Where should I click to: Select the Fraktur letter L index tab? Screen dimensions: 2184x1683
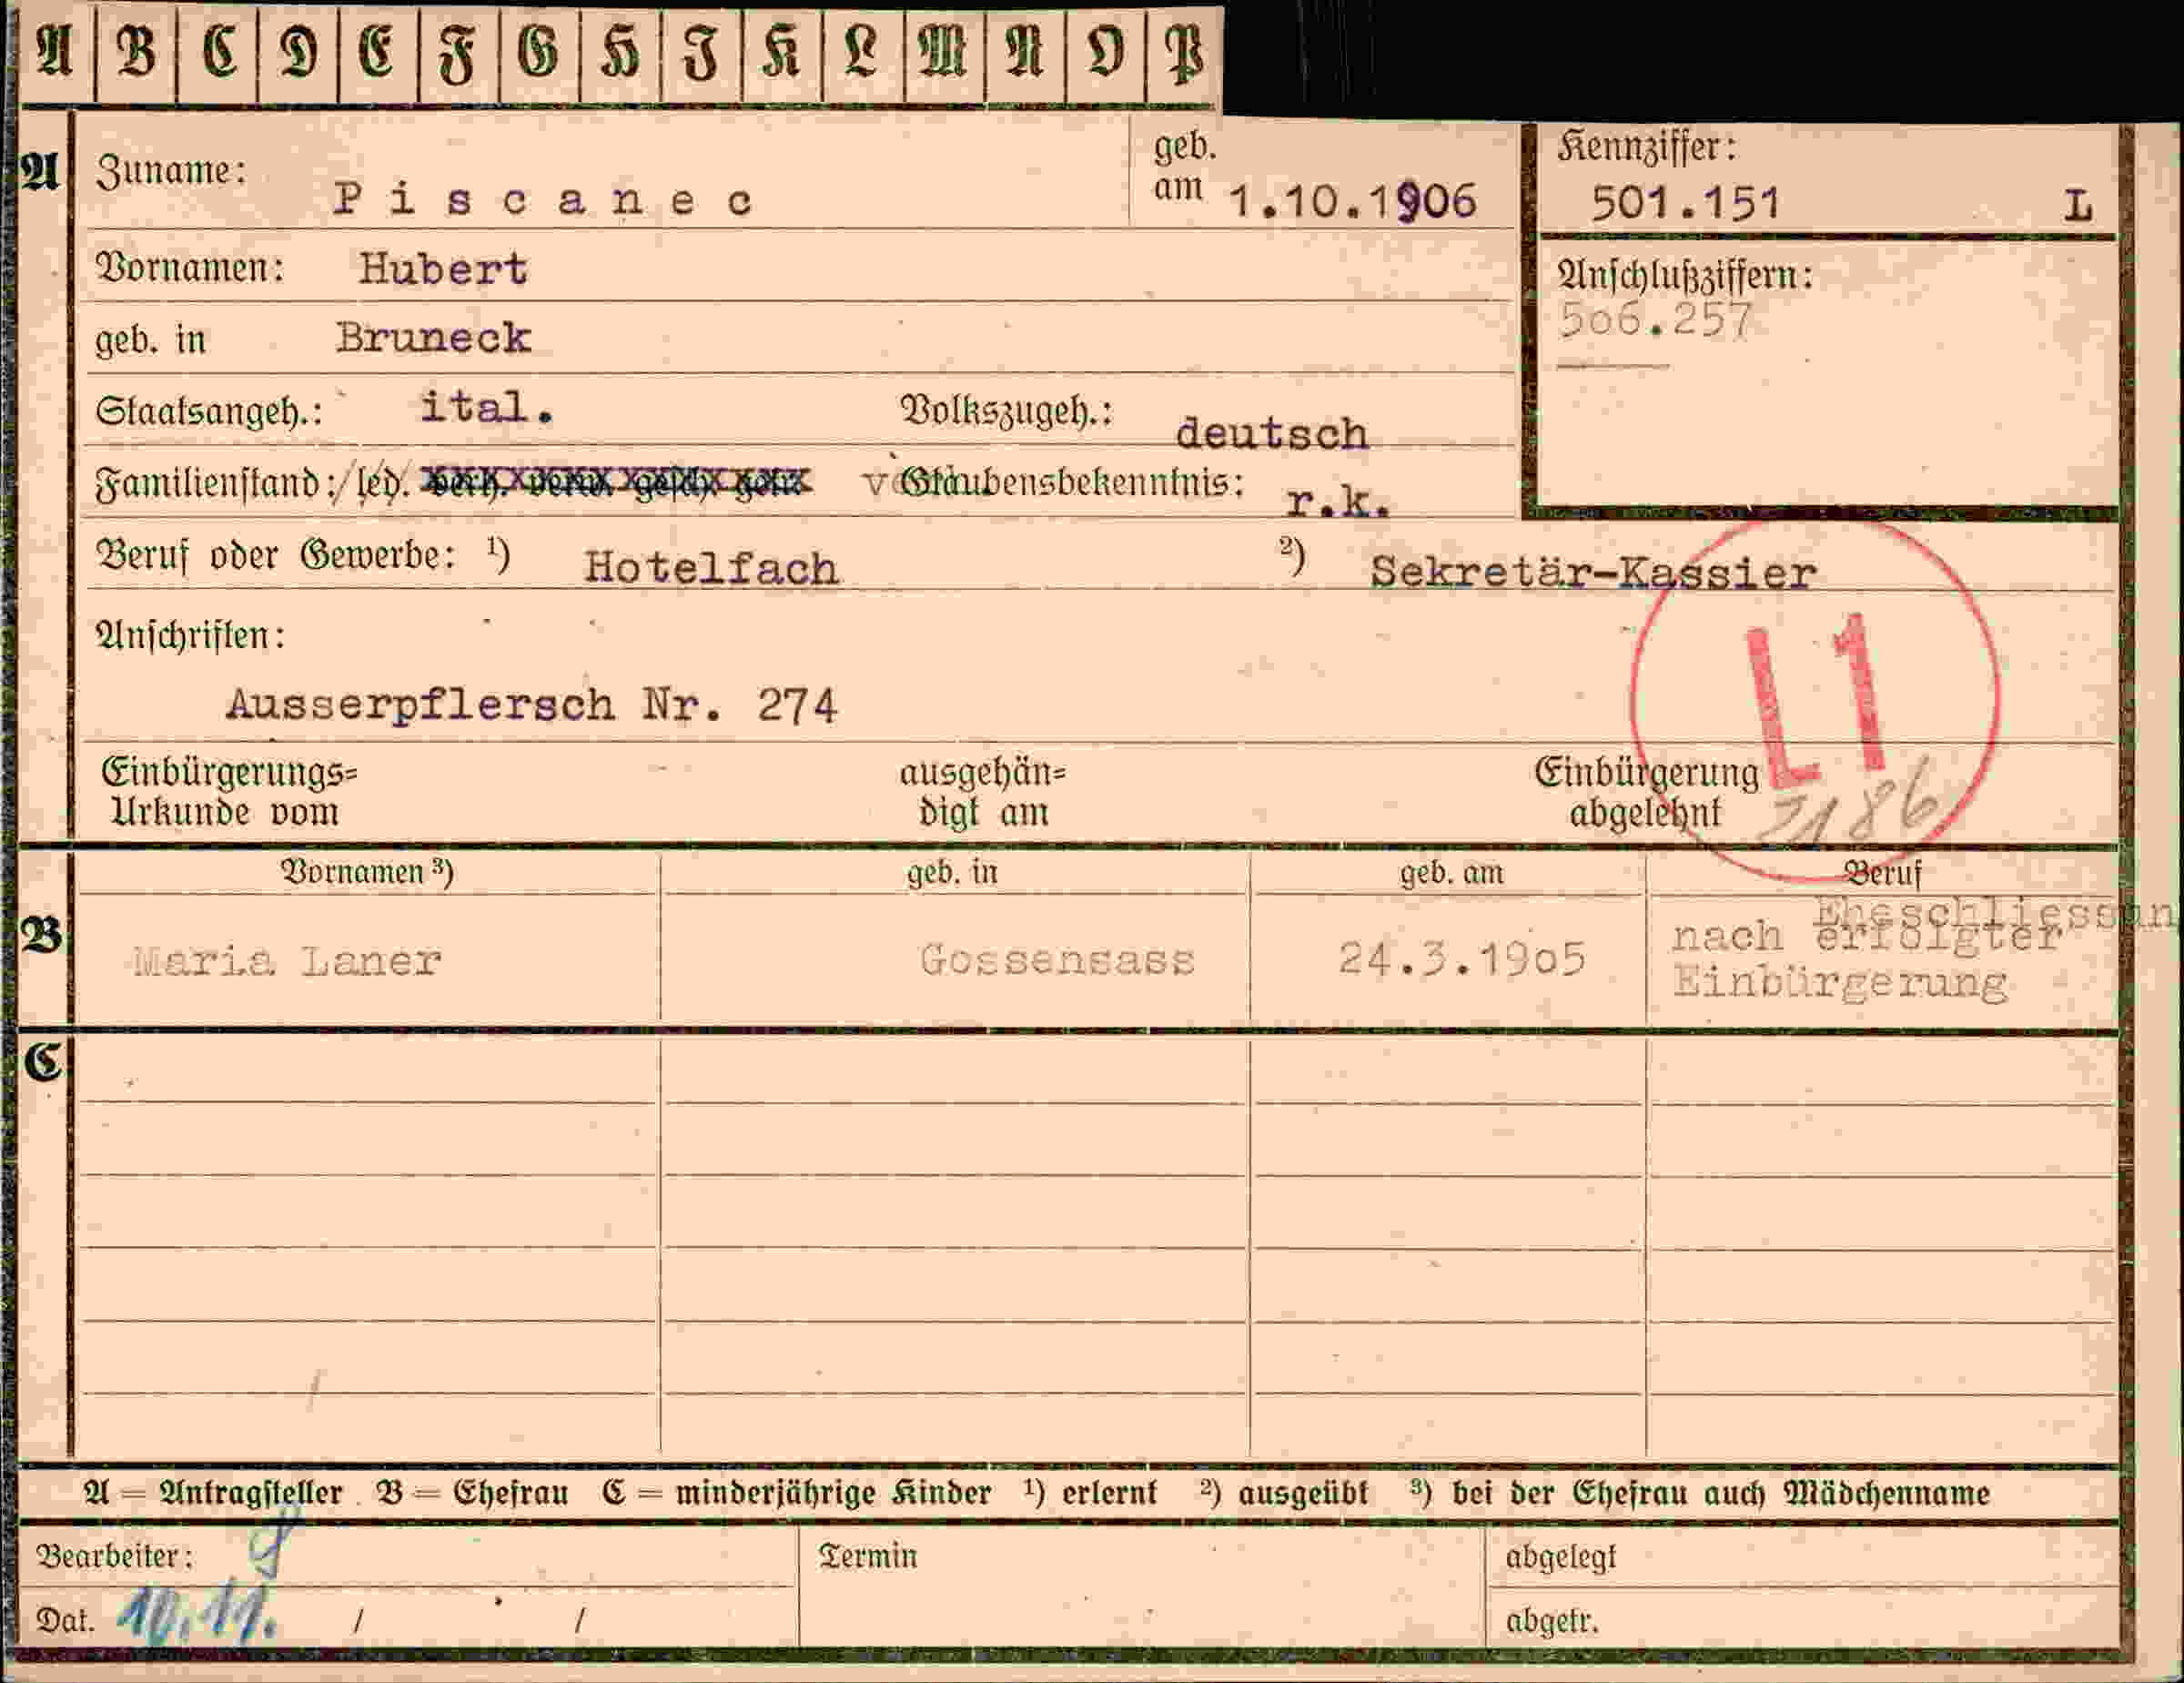[863, 54]
